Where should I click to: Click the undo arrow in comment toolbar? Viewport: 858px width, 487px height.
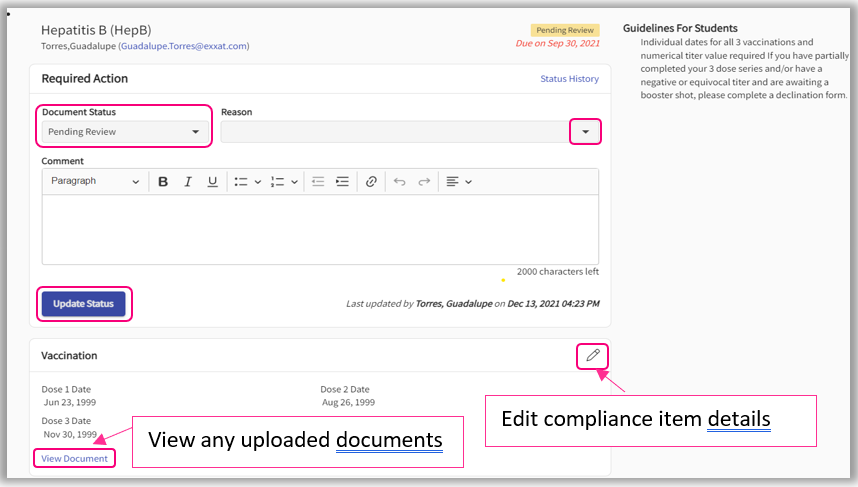click(x=399, y=182)
